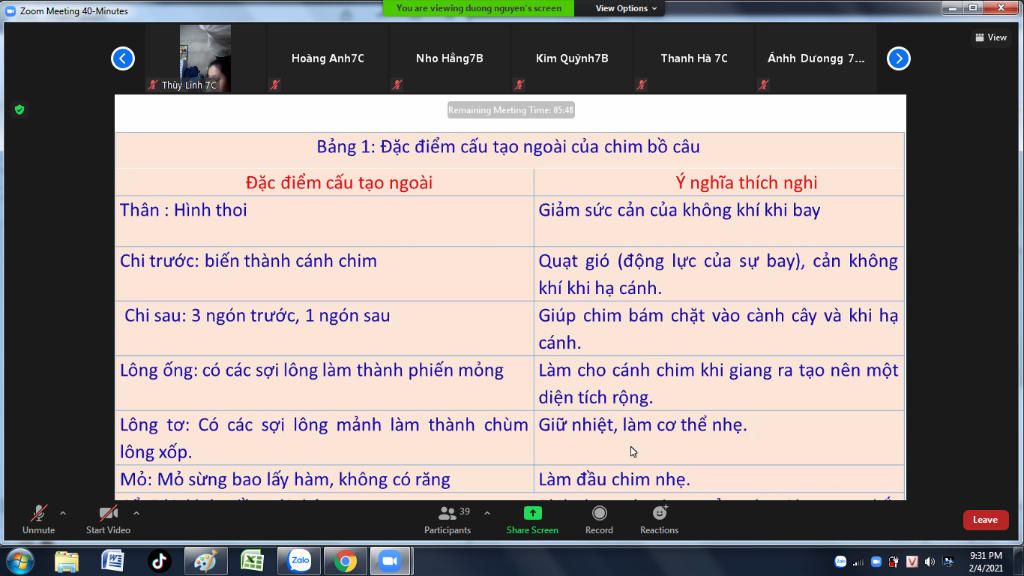Open the Reactions menu
This screenshot has width=1024, height=576.
659,519
